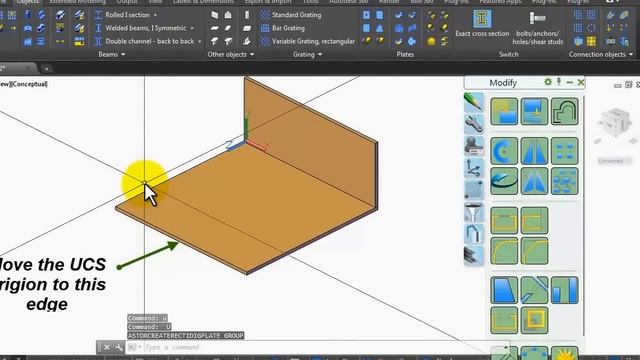Select the UCS axes category in the tool palette
The image size is (640, 360).
click(473, 168)
